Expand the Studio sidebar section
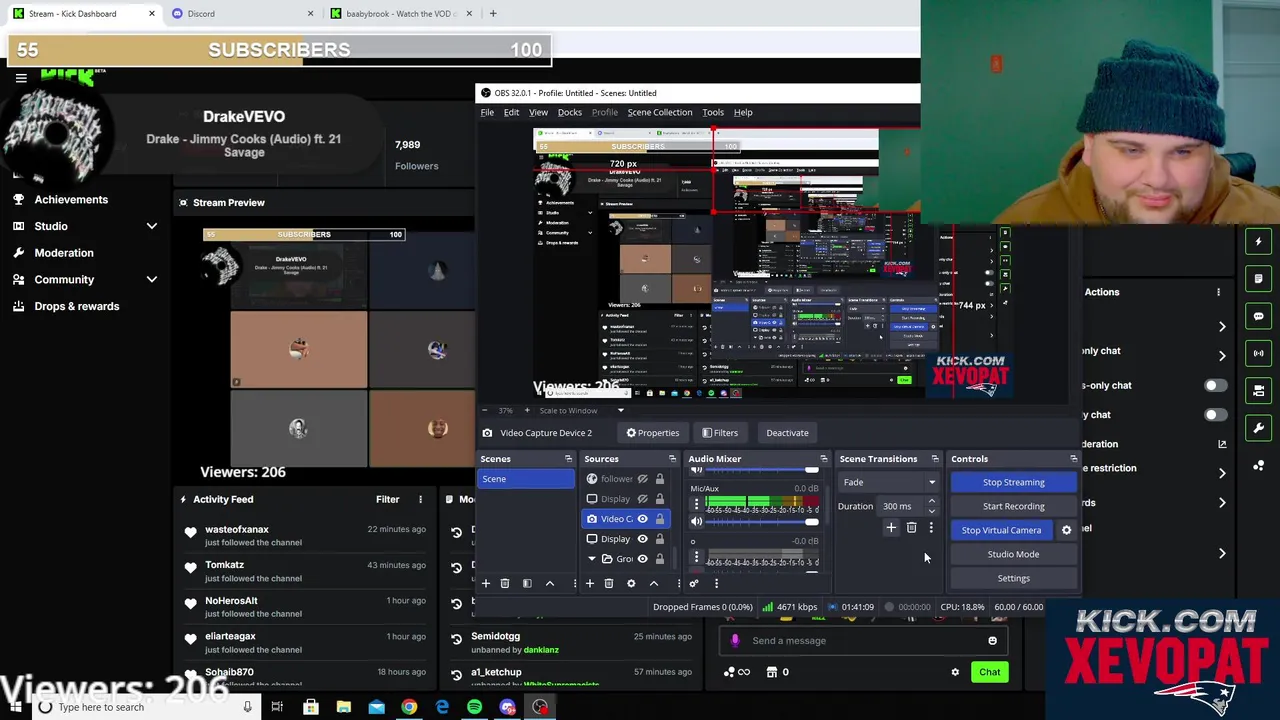 click(152, 226)
